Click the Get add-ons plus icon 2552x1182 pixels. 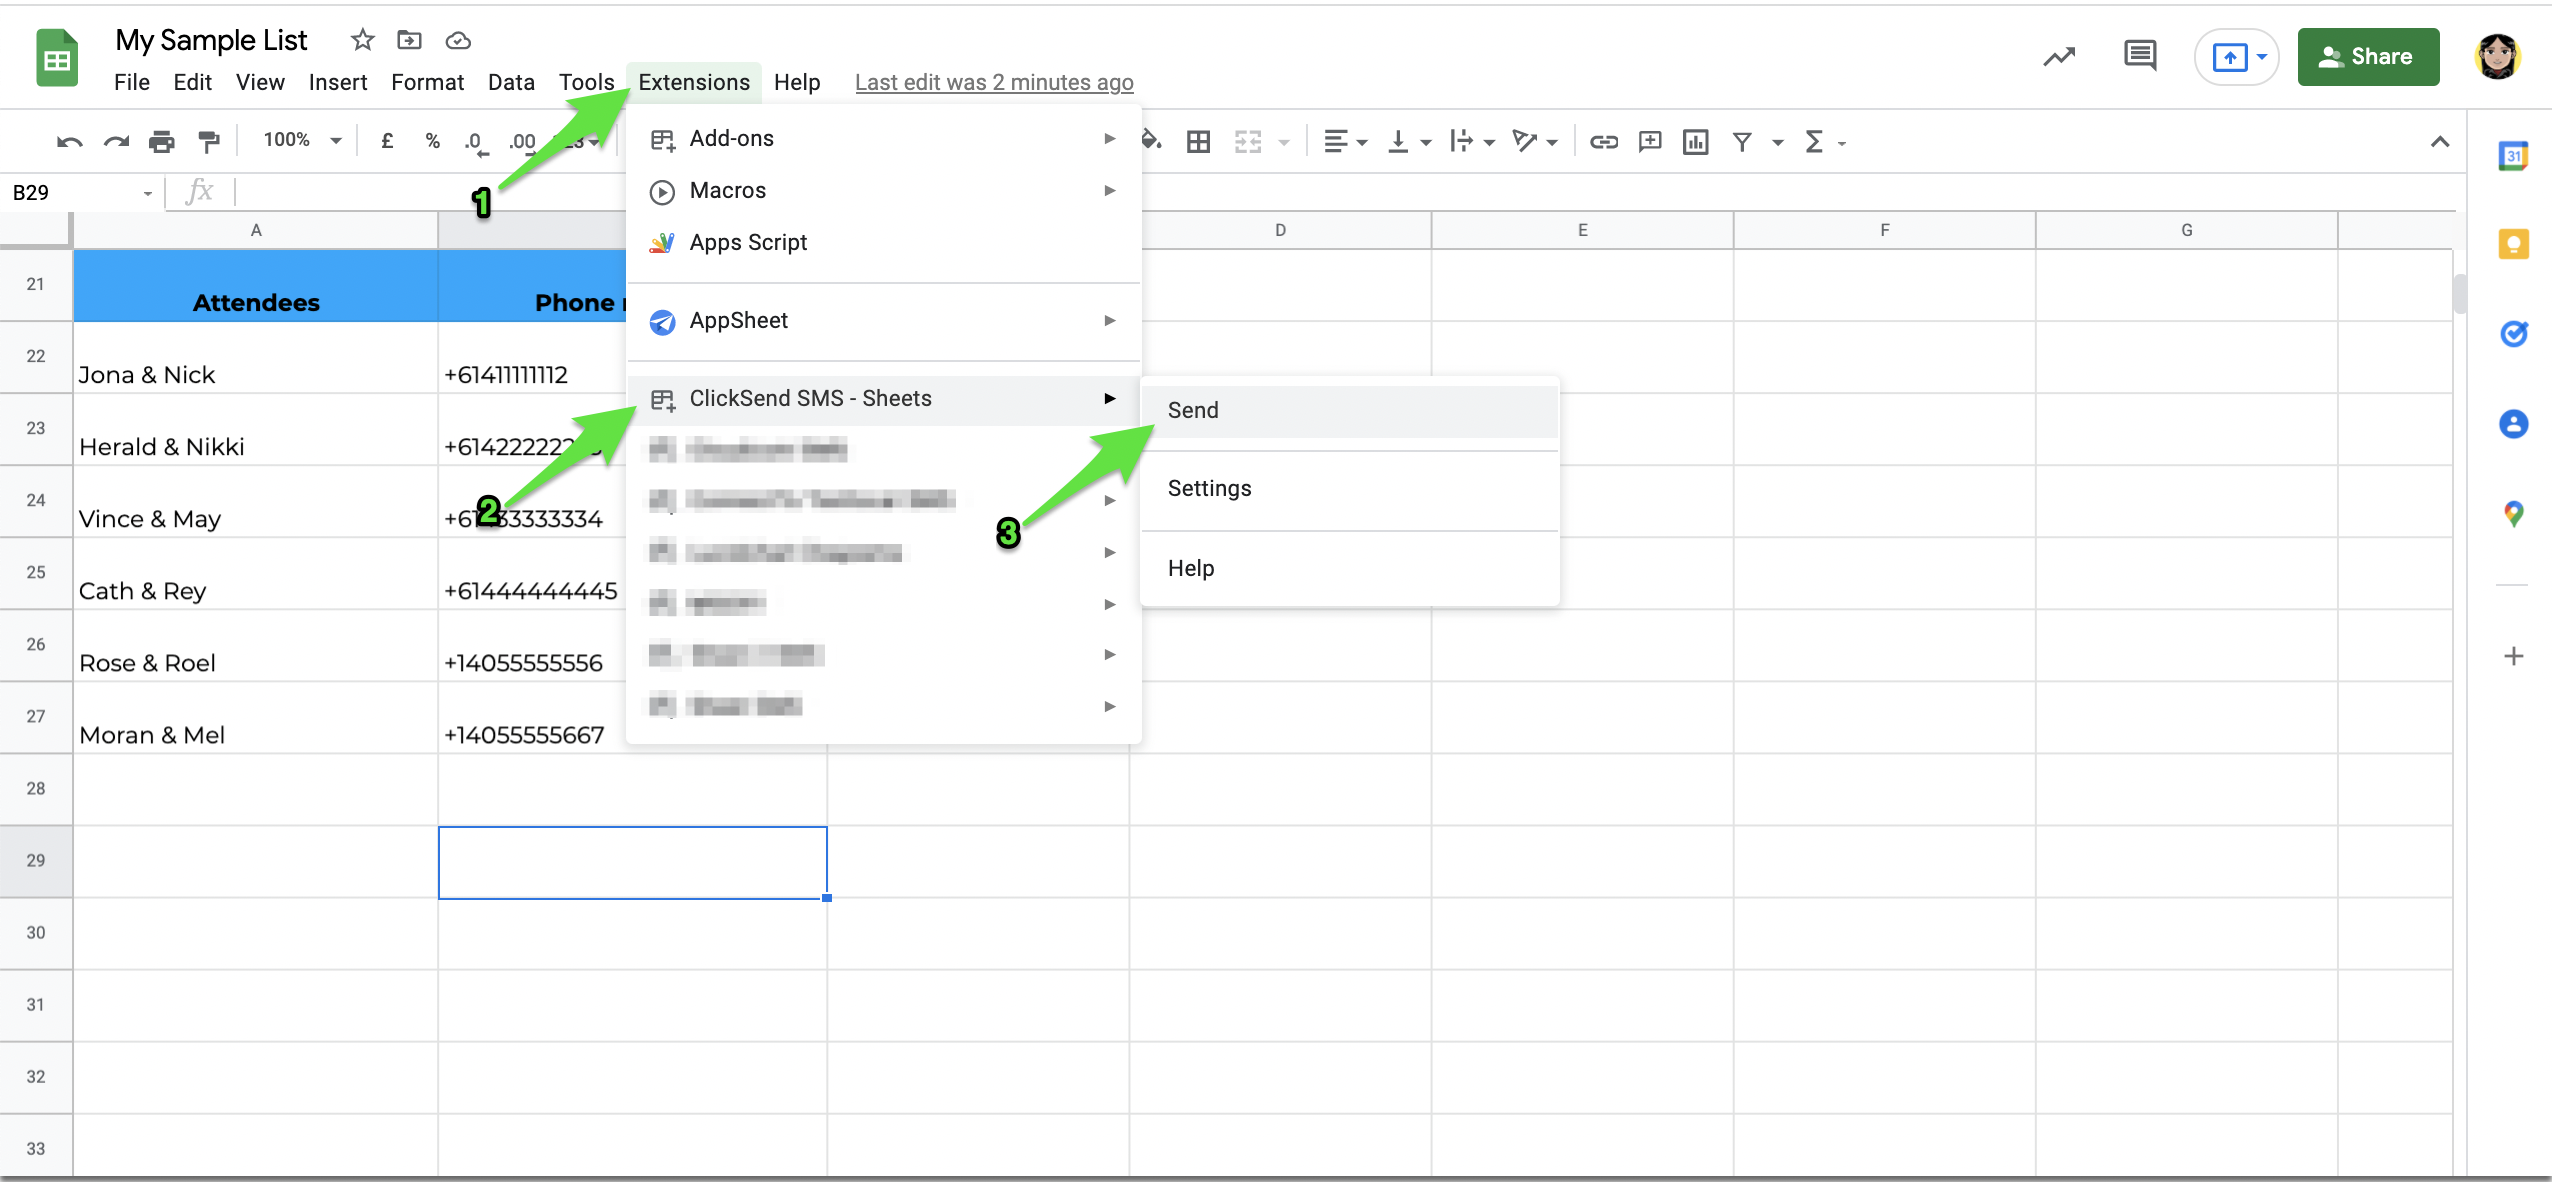pyautogui.click(x=2513, y=656)
